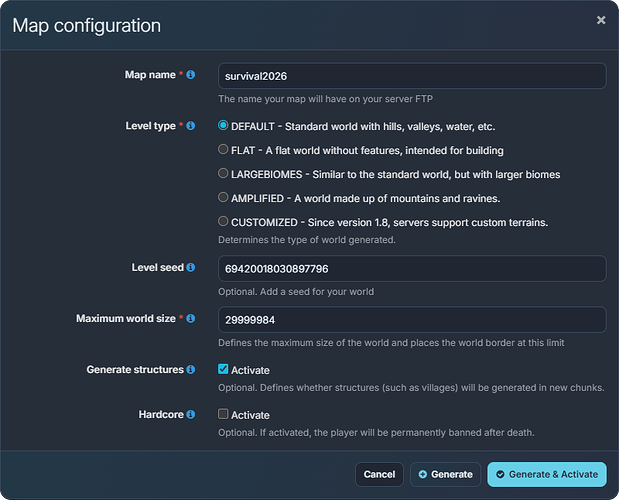Select the DEFAULT level type

point(223,125)
